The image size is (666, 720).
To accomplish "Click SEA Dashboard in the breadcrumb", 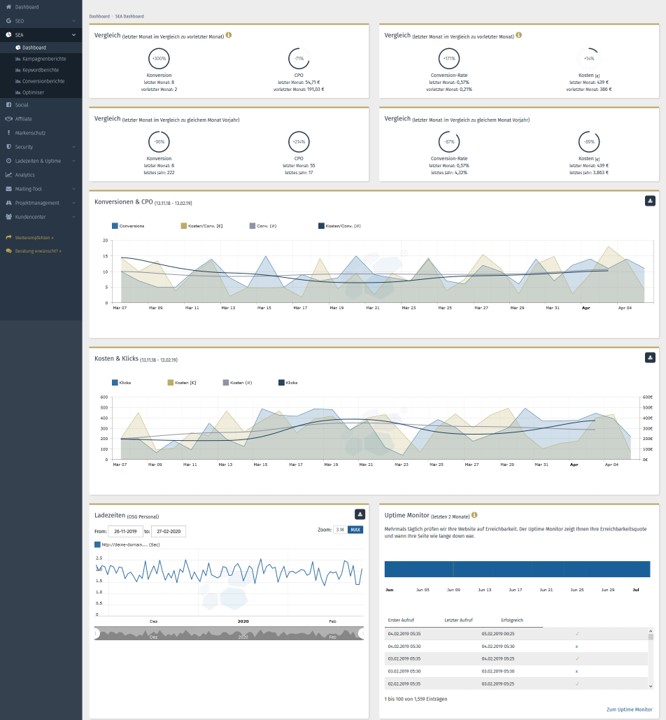I will pyautogui.click(x=130, y=16).
